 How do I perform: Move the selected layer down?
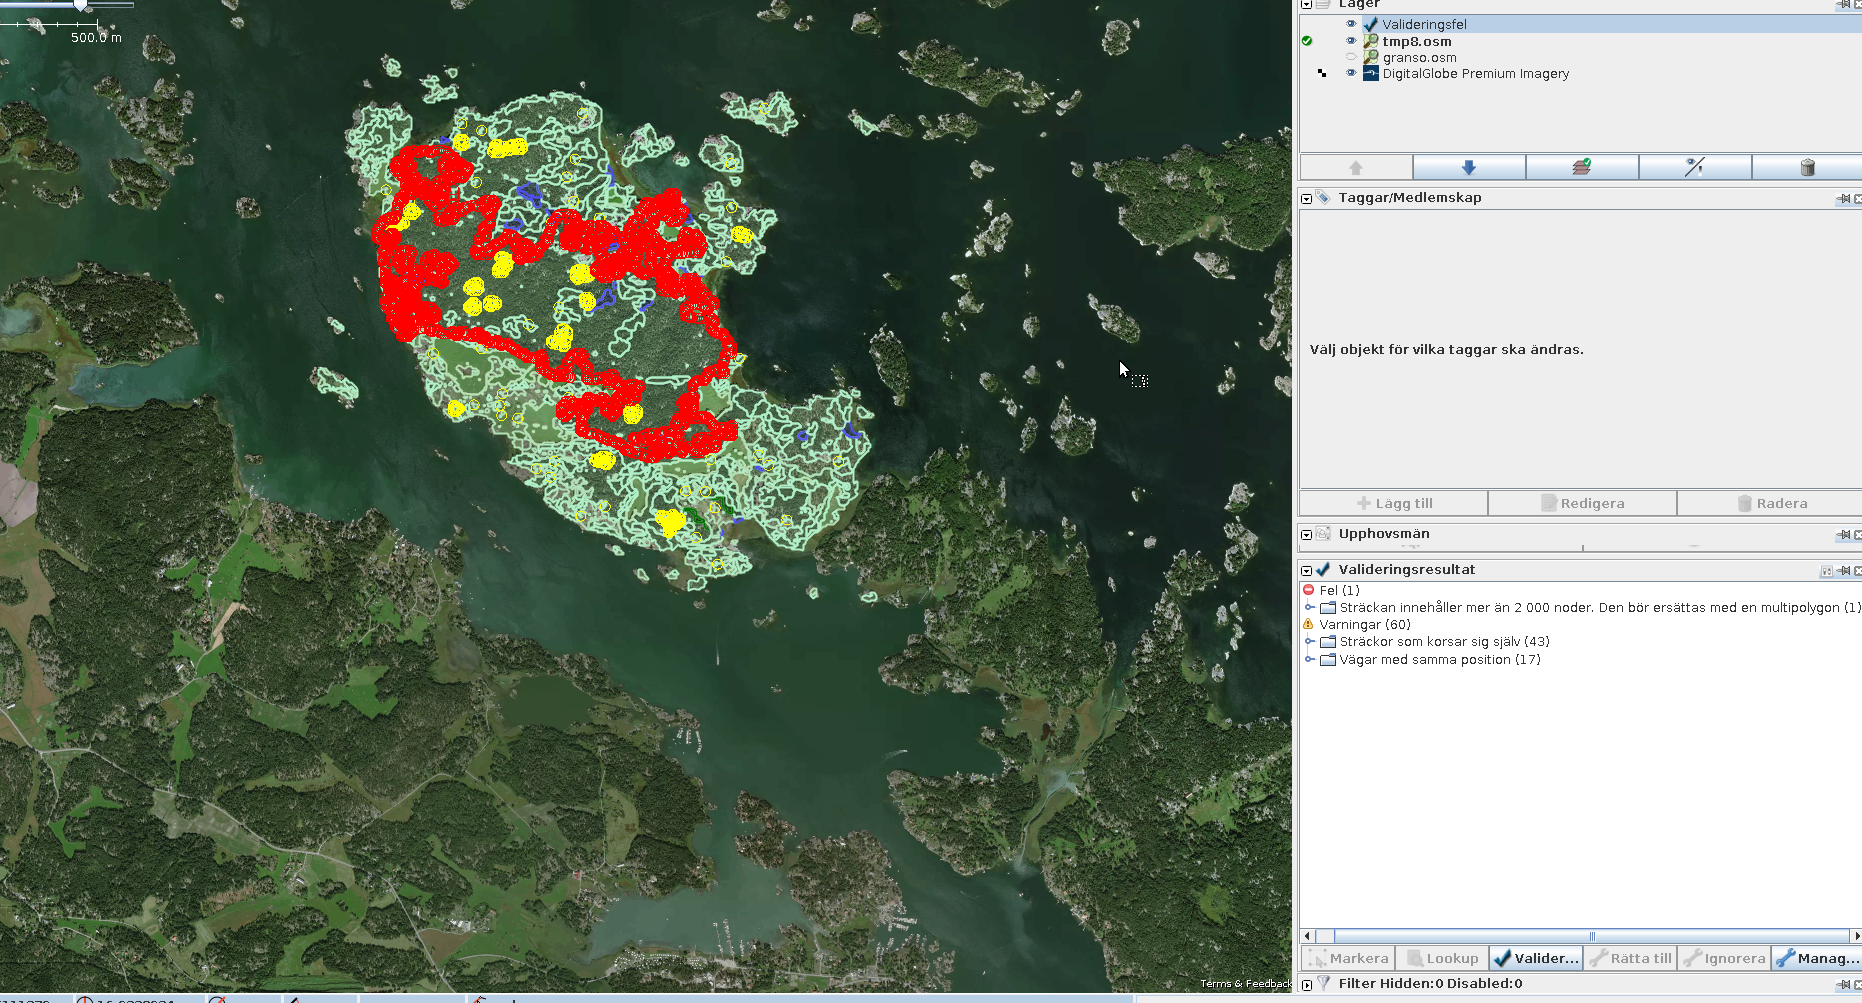1468,167
